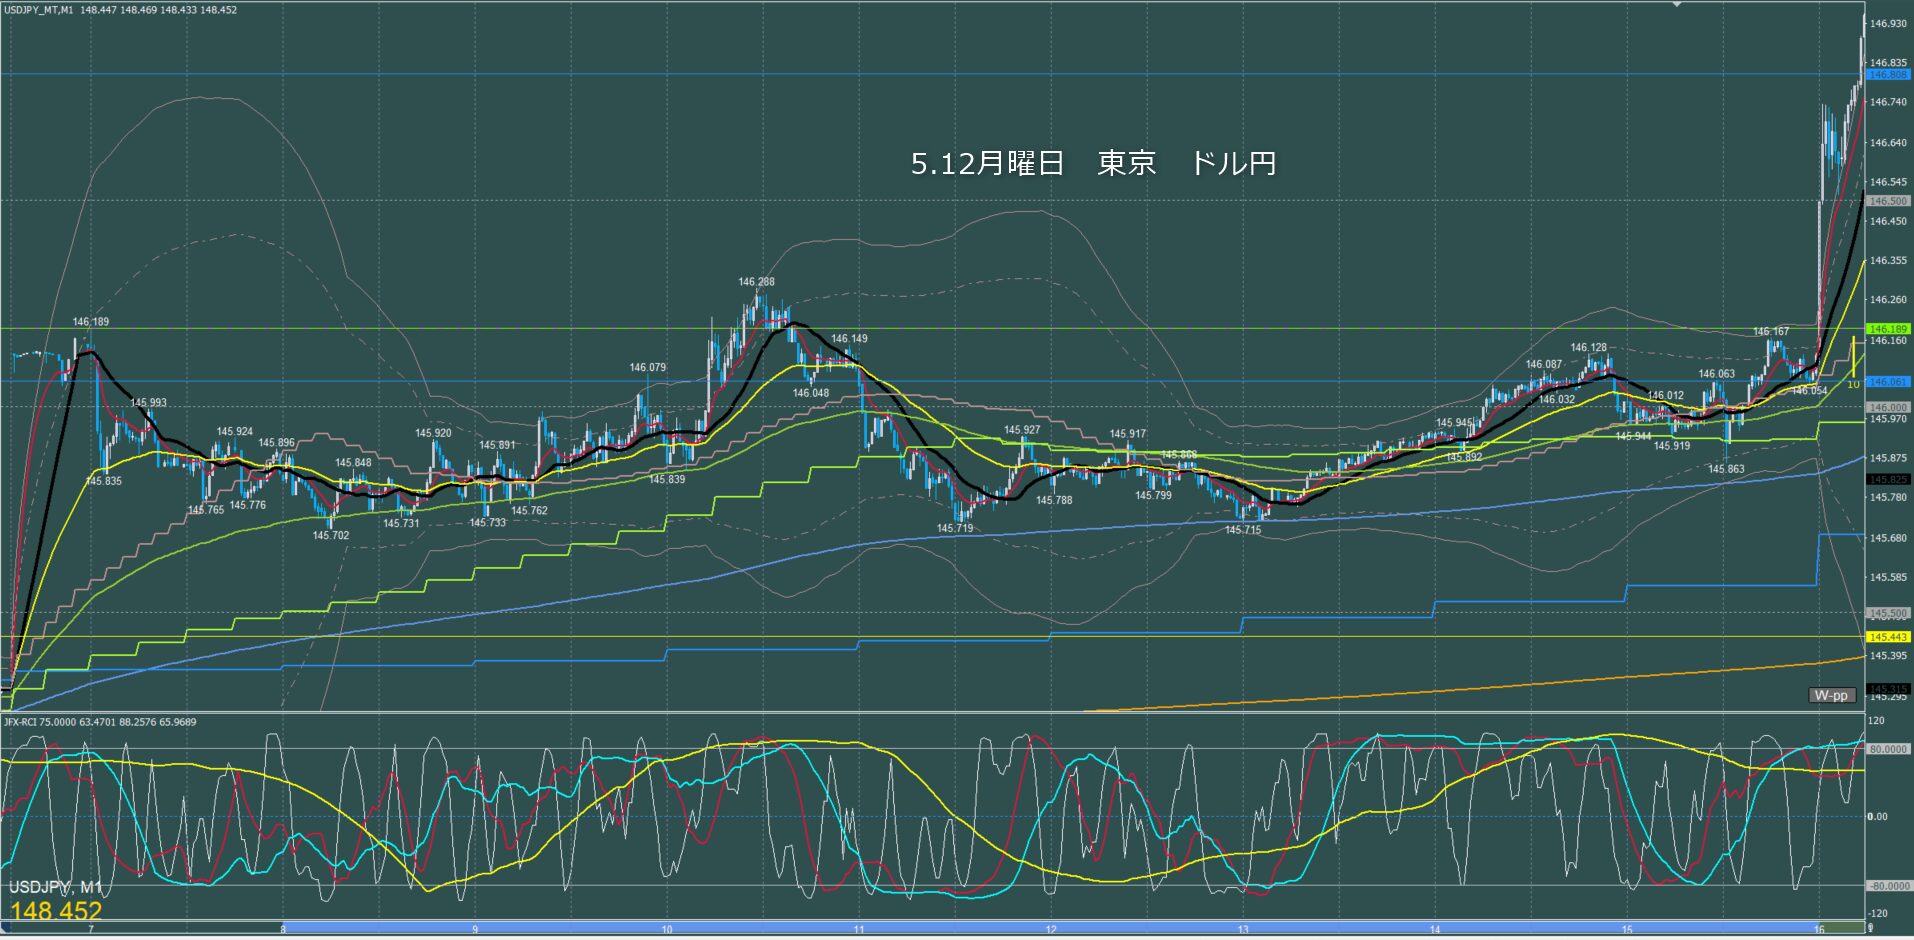Click hour 11 on the time axis

tap(859, 930)
